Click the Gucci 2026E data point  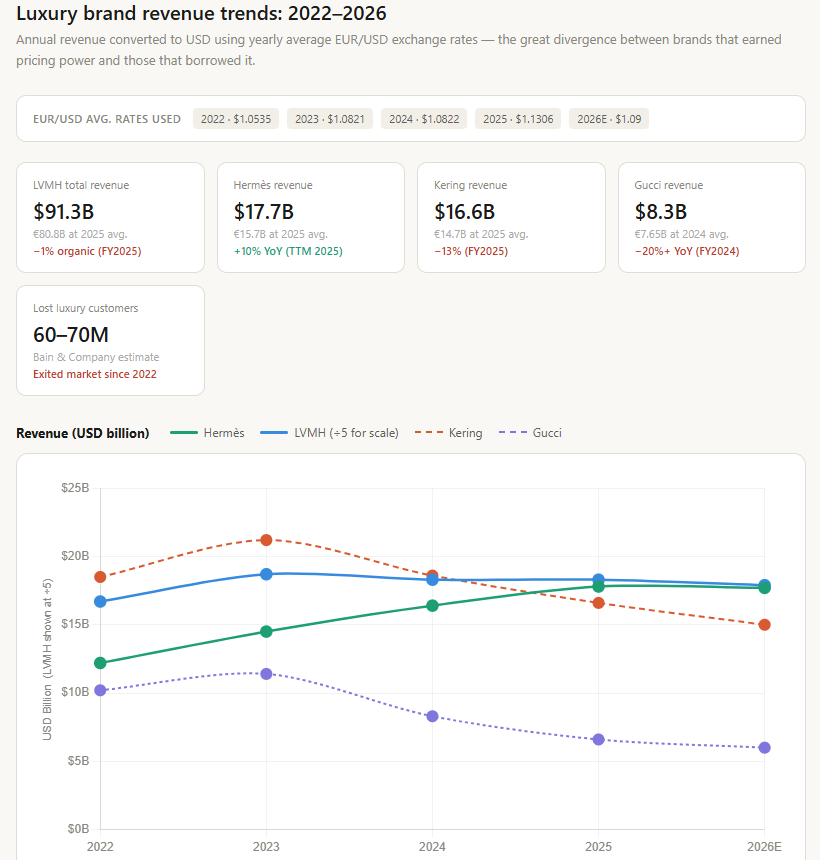(764, 748)
